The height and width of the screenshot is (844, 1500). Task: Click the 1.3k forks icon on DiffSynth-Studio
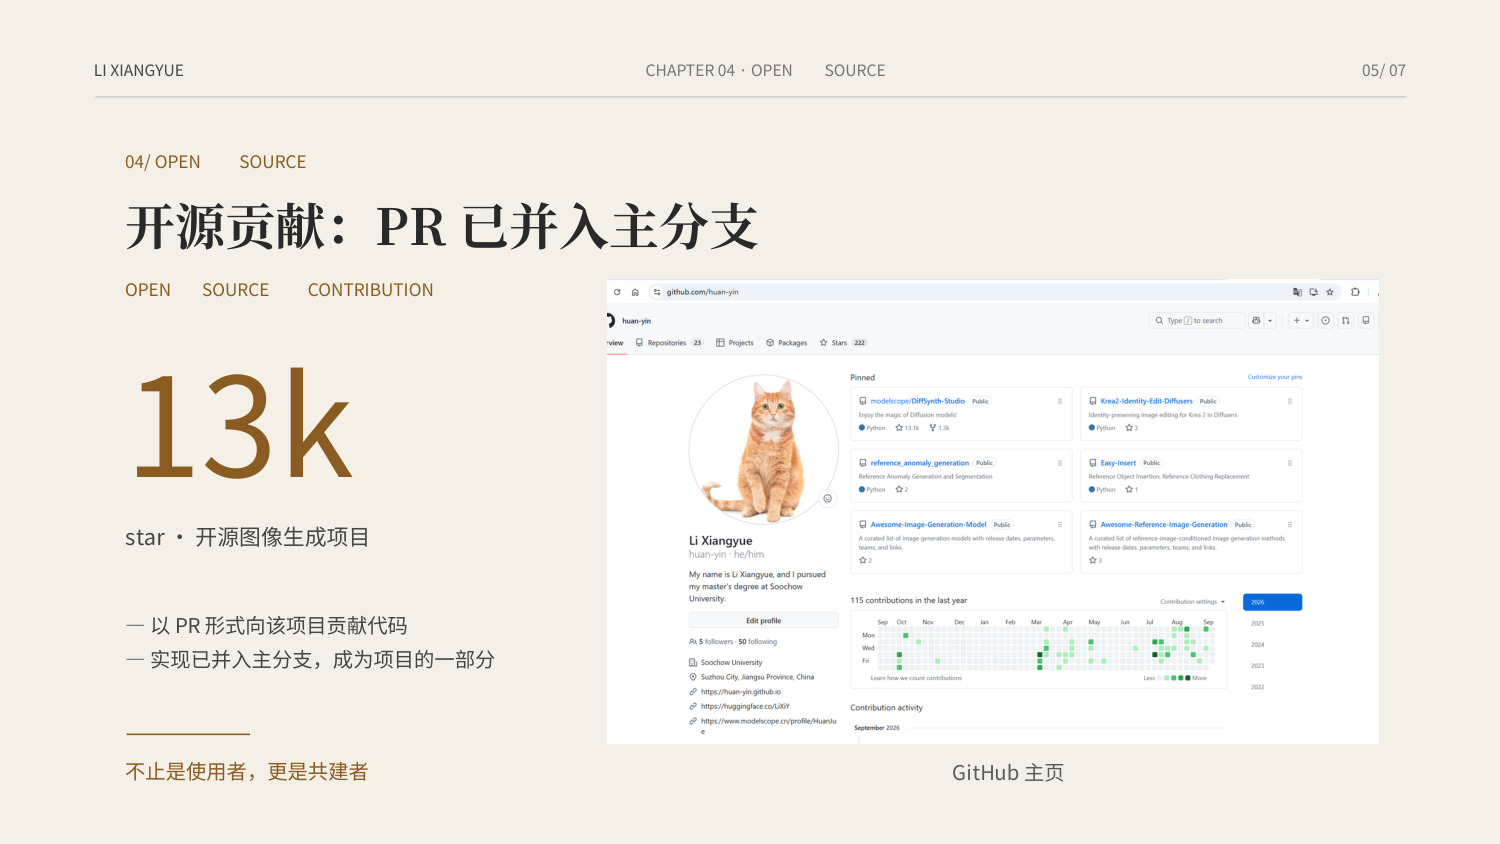pyautogui.click(x=933, y=428)
